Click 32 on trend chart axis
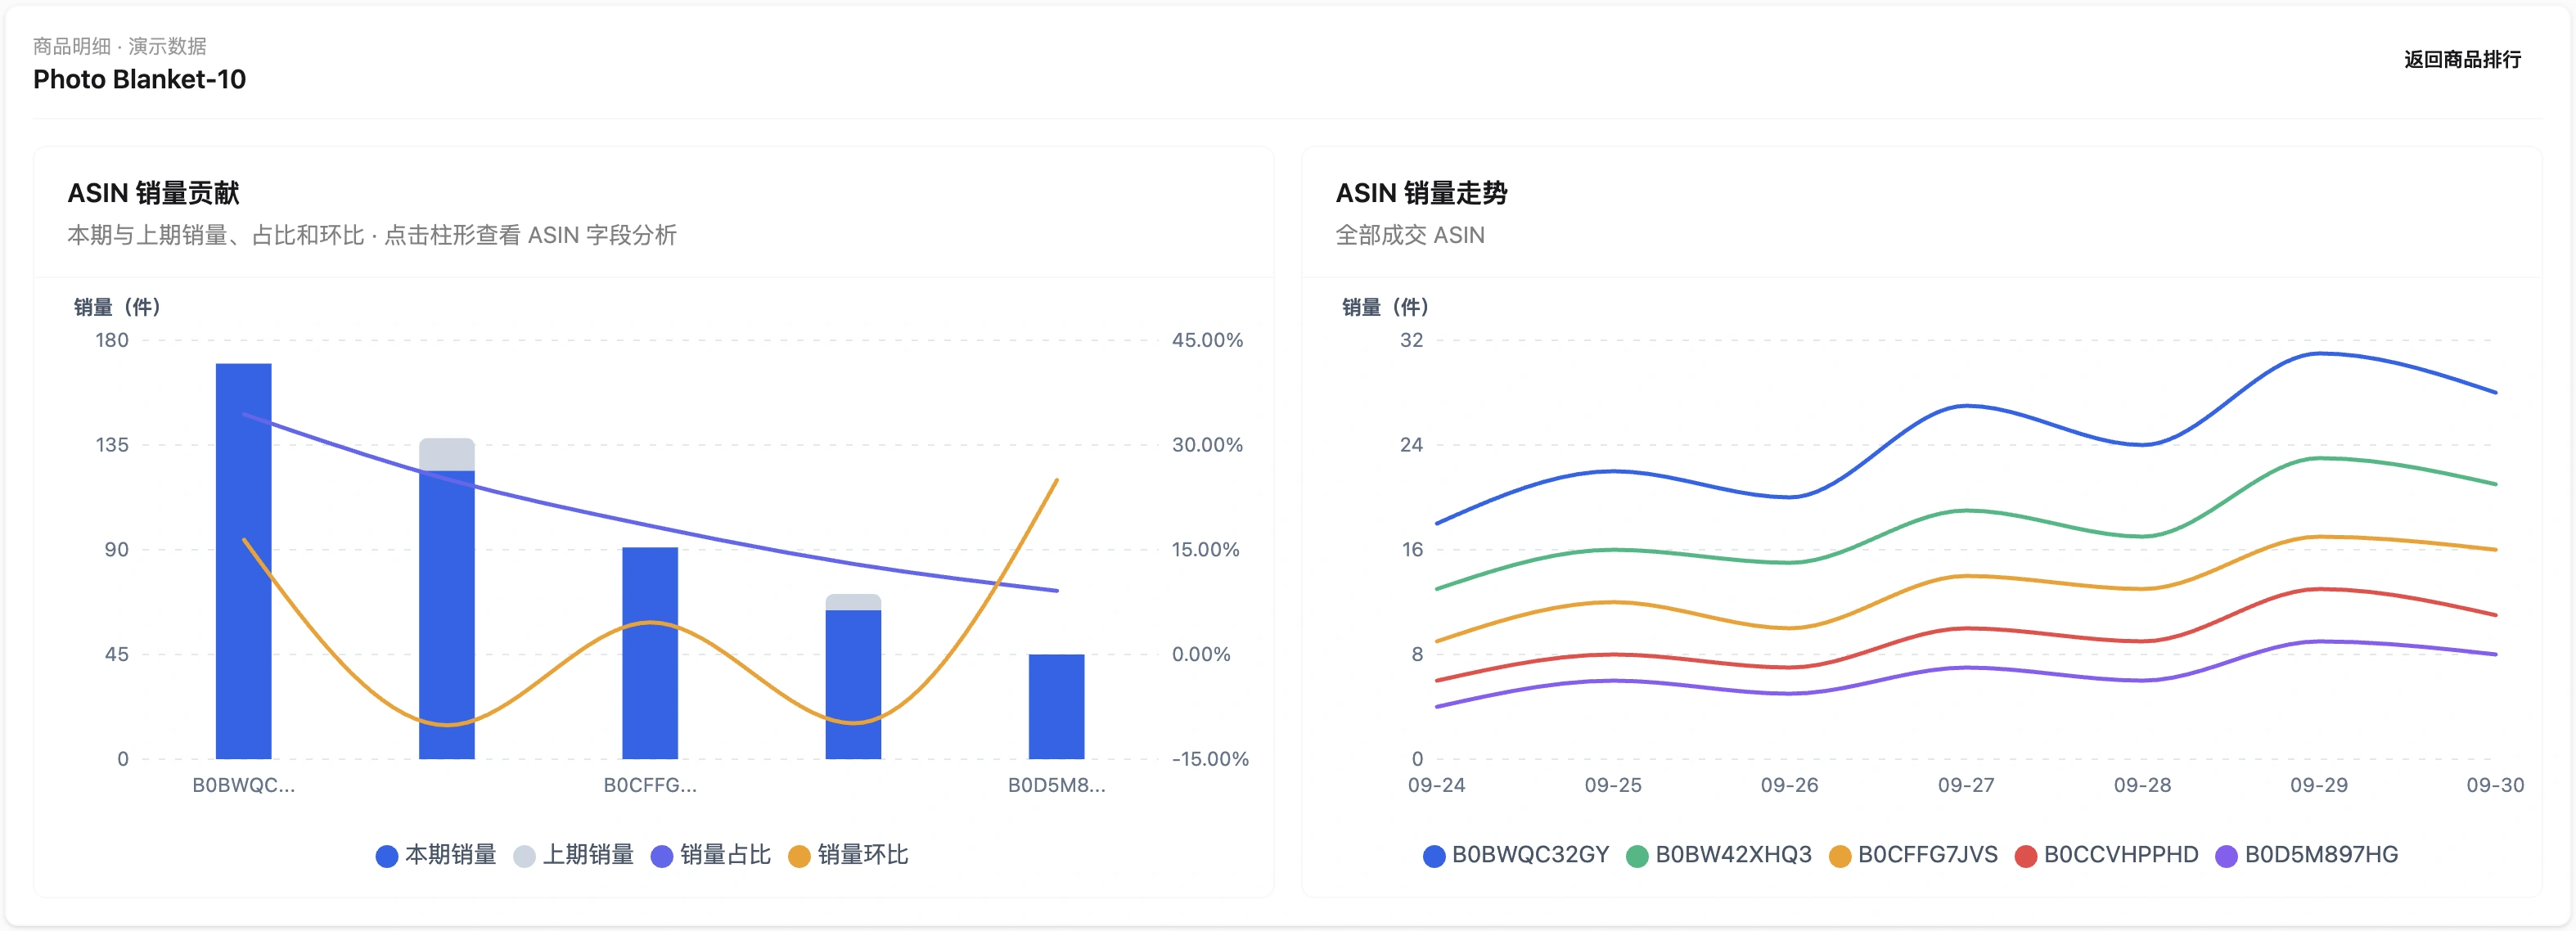Viewport: 2576px width, 931px height. [1411, 340]
